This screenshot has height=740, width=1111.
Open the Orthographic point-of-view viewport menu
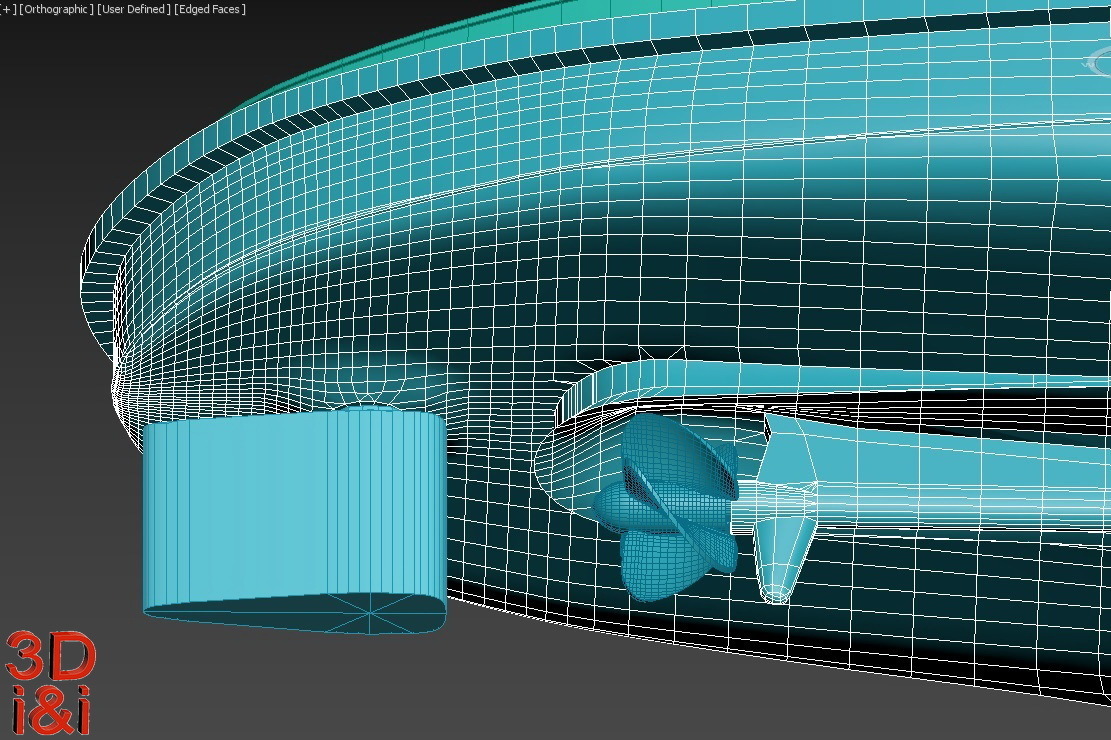tap(57, 9)
